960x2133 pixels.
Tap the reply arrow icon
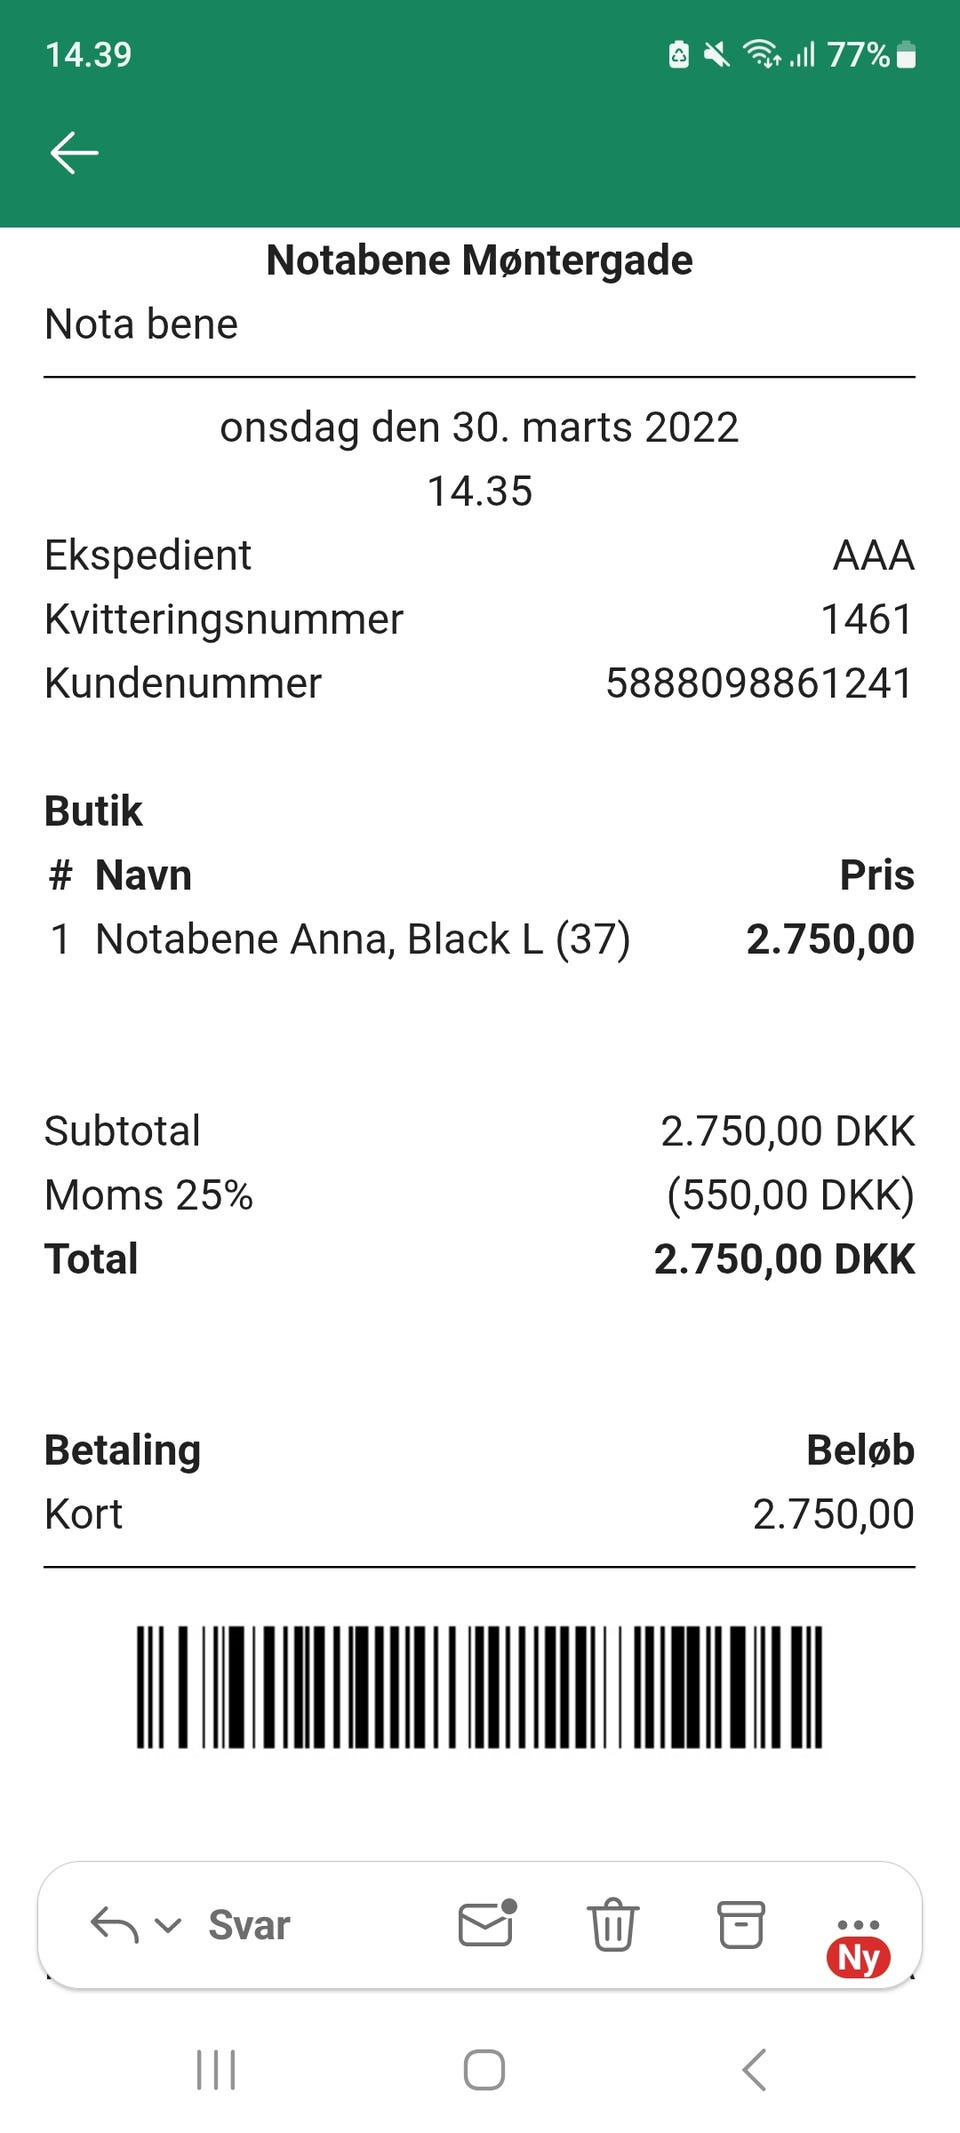click(114, 1924)
